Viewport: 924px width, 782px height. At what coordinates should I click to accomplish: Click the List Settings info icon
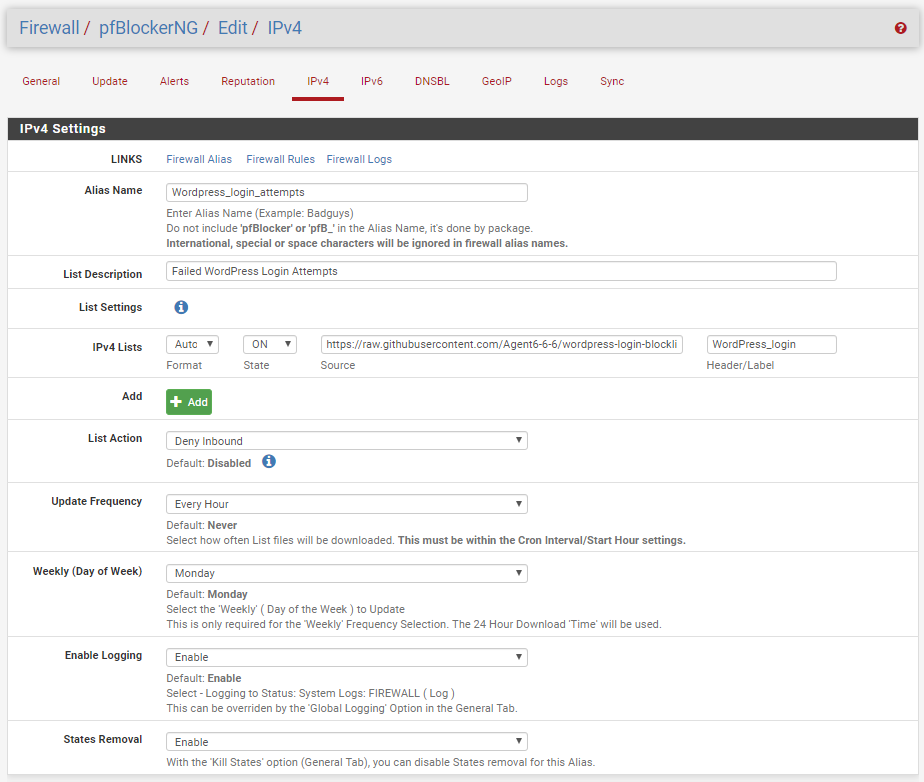[x=181, y=308]
